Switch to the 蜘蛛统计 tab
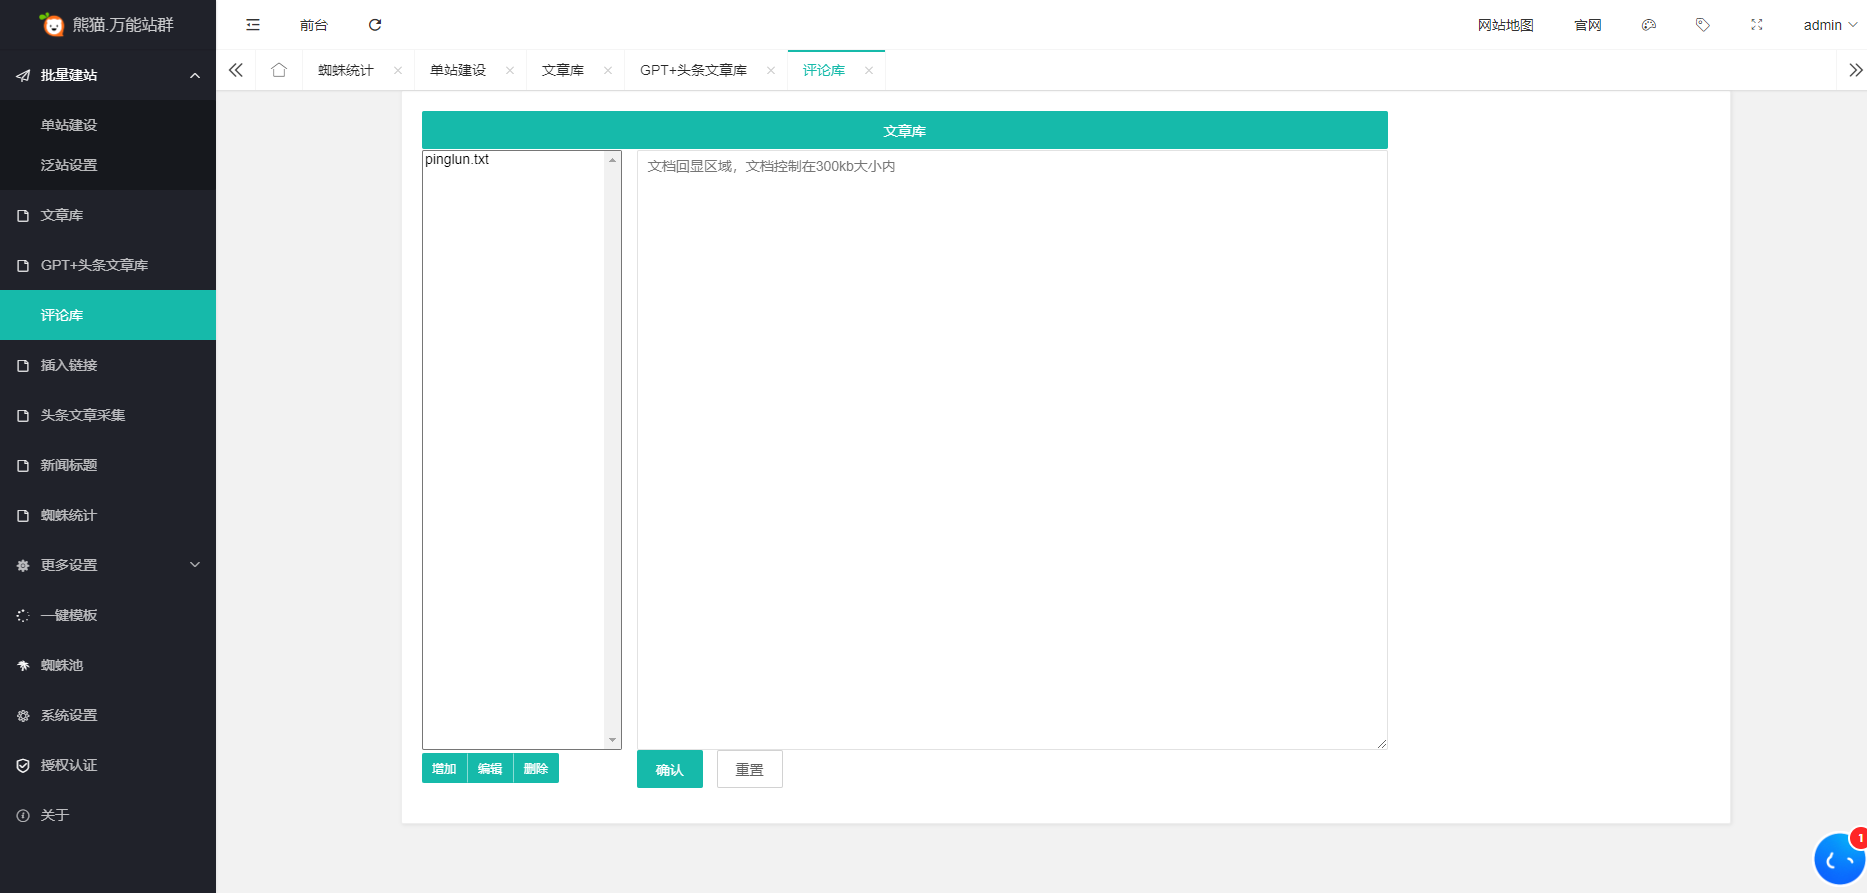The width and height of the screenshot is (1867, 893). point(346,70)
